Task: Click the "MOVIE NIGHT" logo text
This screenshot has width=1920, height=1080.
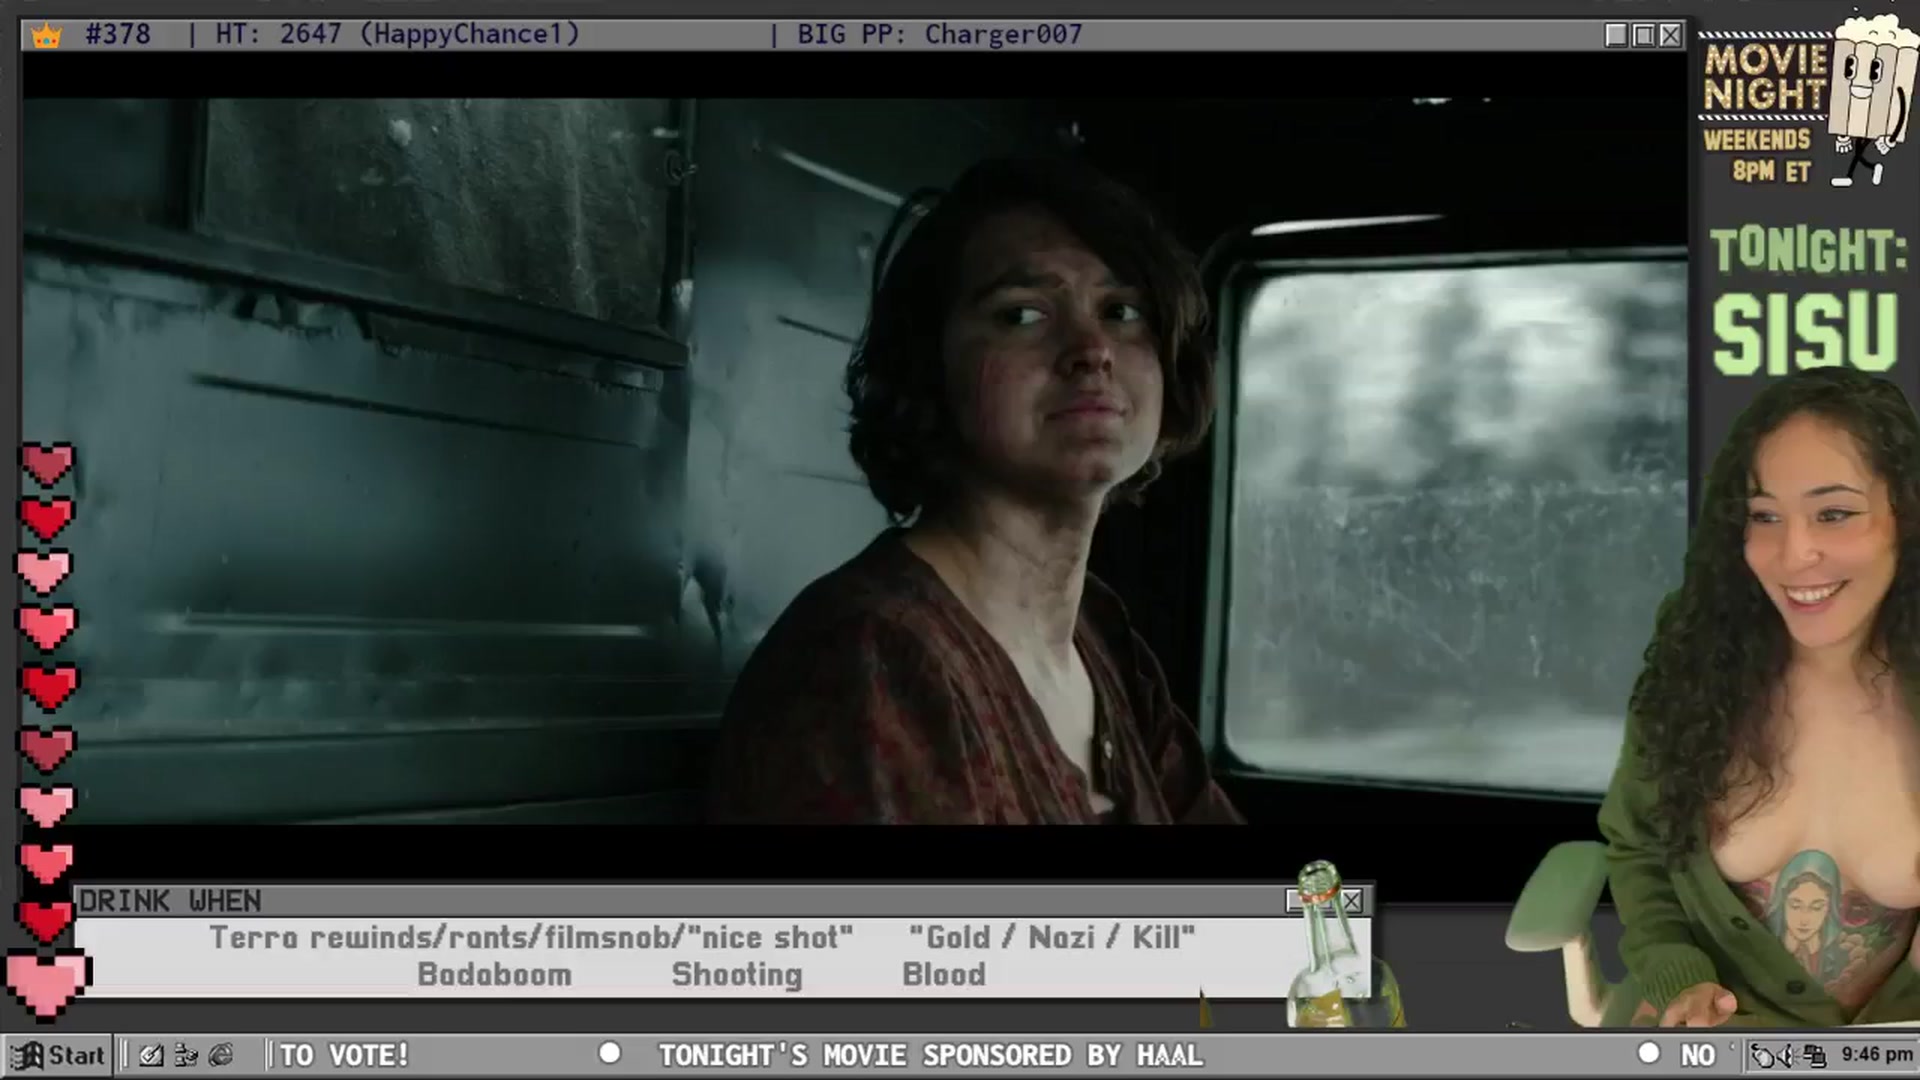Action: pos(1765,77)
